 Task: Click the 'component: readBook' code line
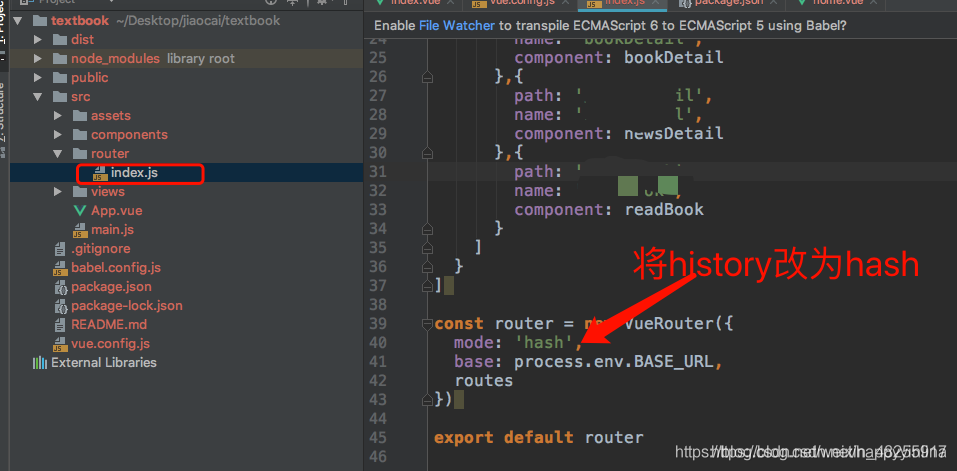coord(609,210)
